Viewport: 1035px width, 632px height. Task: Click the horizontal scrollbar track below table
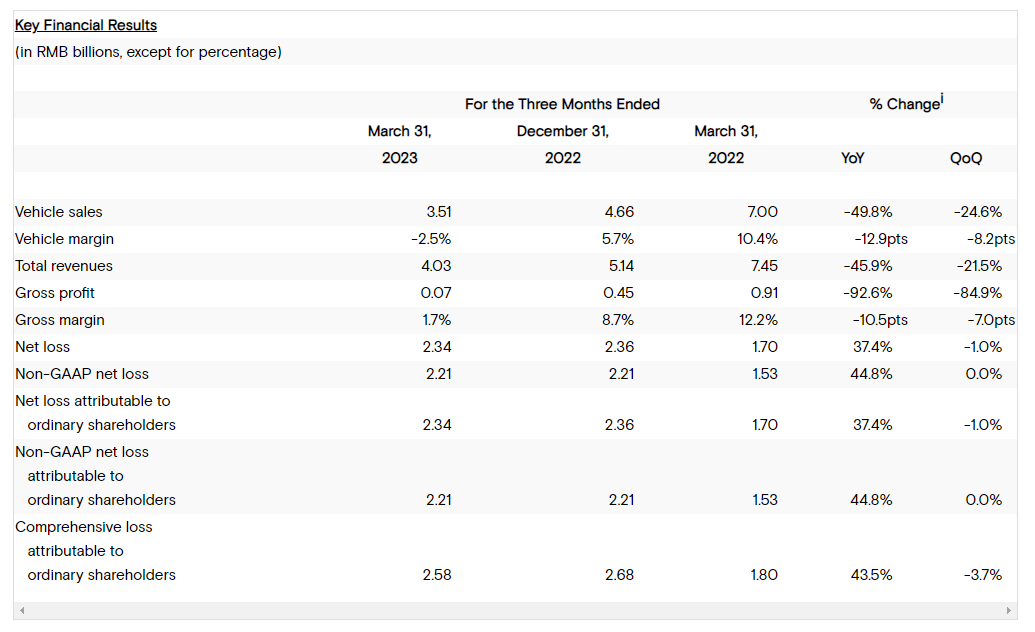[x=515, y=610]
